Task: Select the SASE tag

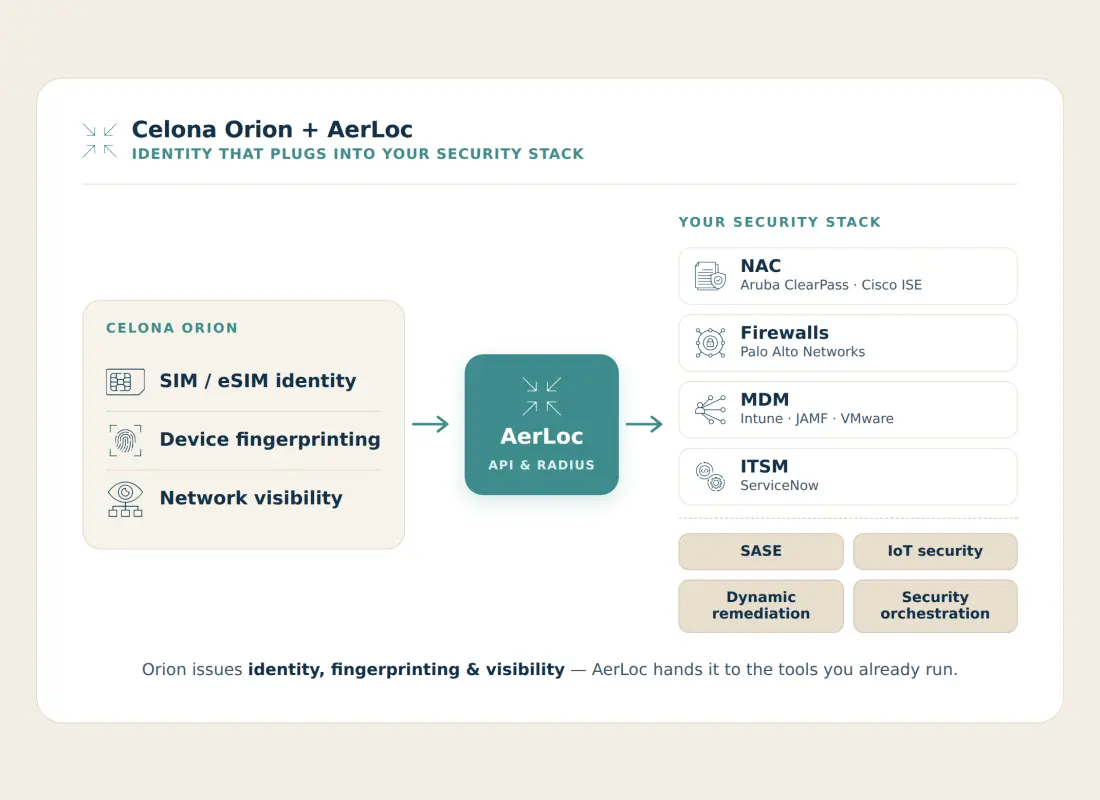Action: point(761,551)
